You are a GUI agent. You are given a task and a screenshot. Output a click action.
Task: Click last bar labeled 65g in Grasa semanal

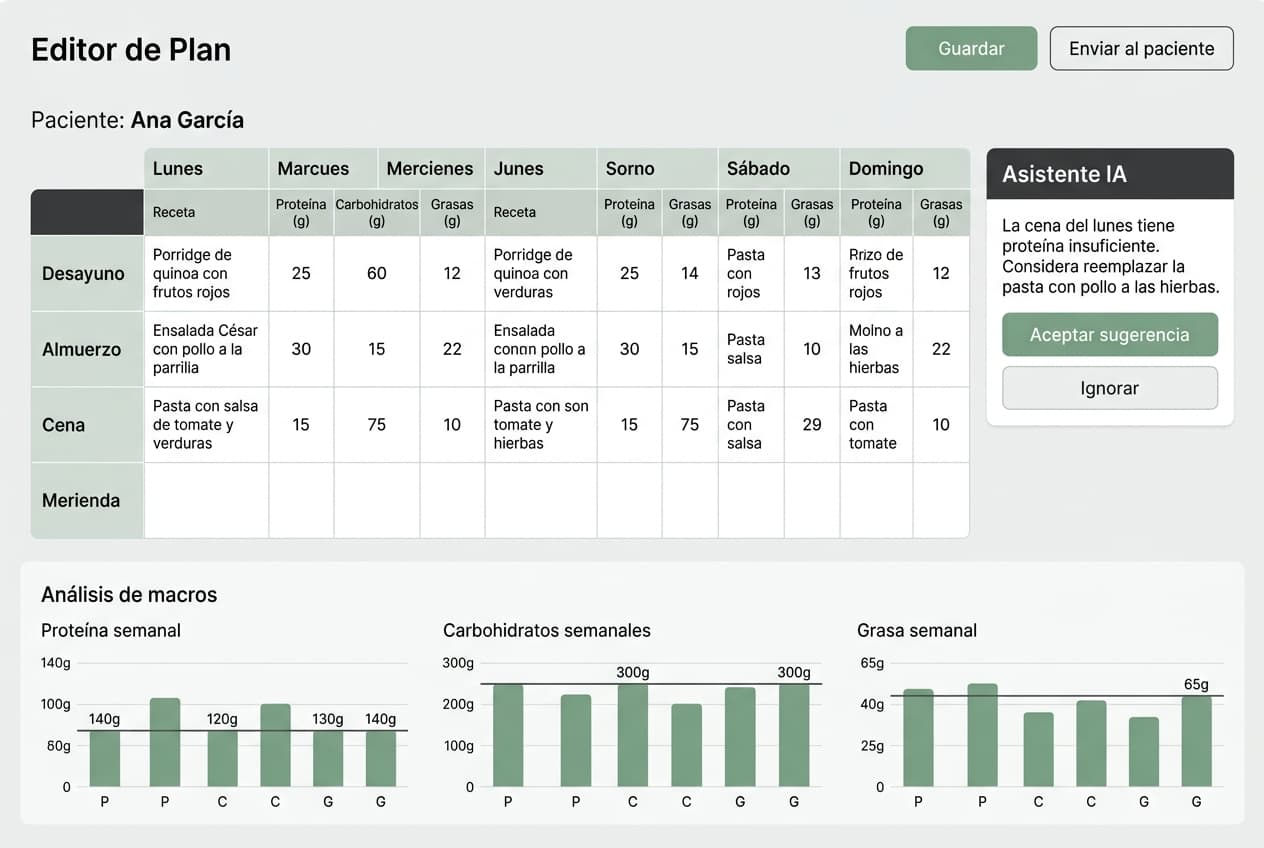[1196, 741]
